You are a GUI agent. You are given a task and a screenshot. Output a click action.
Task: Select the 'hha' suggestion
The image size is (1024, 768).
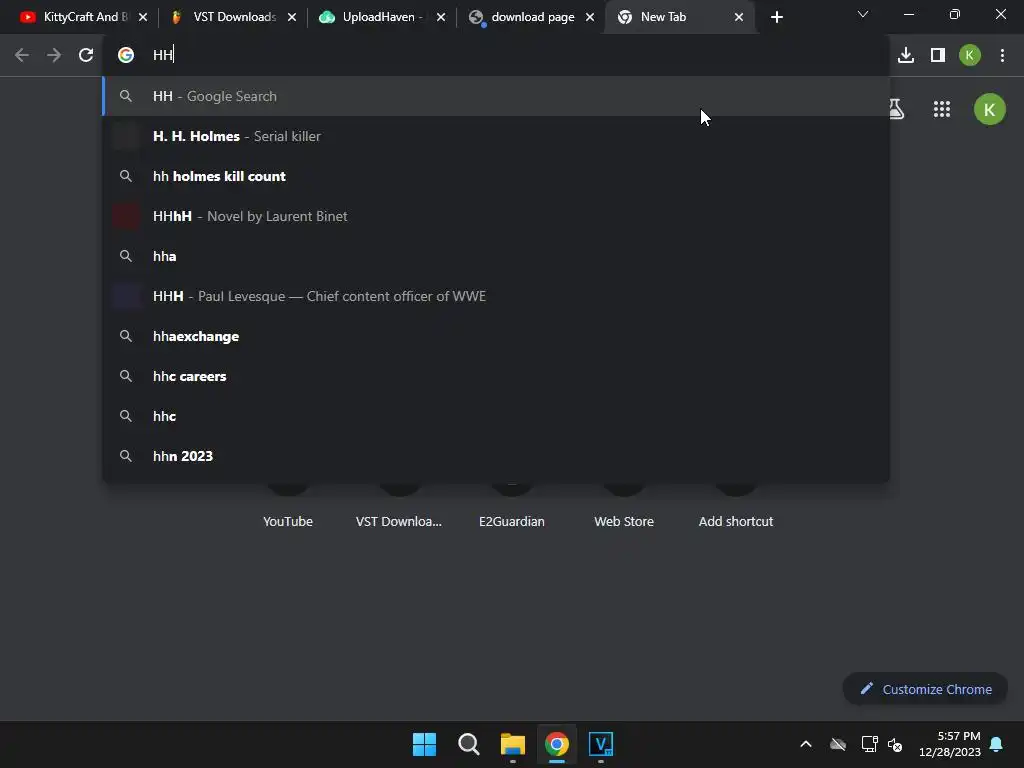496,256
